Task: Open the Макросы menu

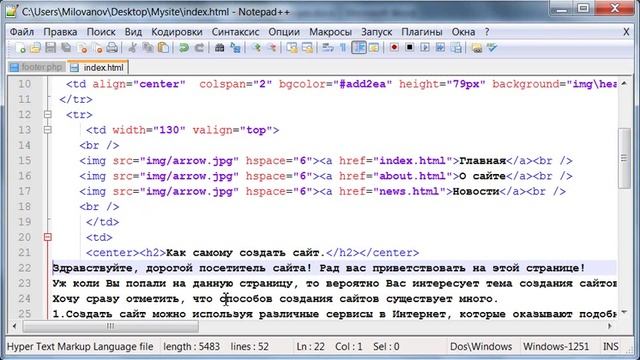Action: point(330,32)
